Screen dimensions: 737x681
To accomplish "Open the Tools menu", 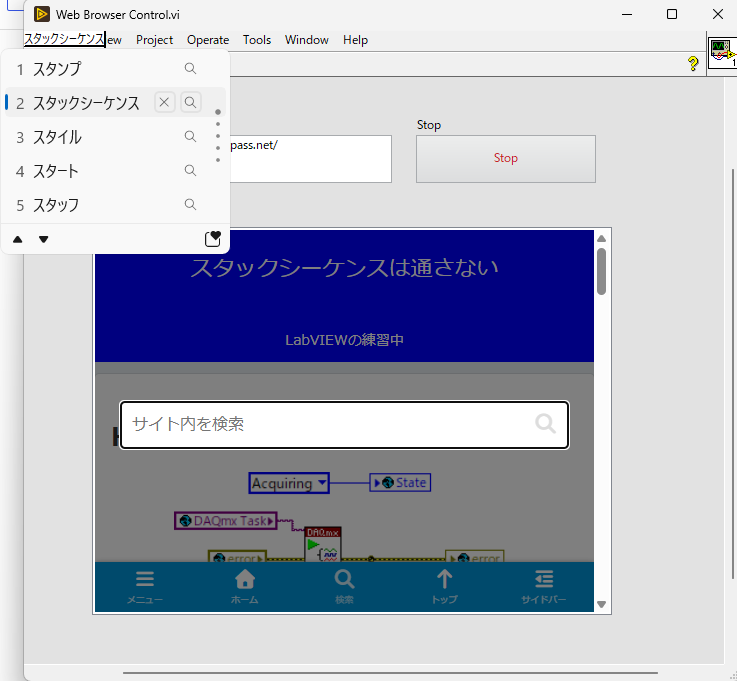I will point(257,40).
